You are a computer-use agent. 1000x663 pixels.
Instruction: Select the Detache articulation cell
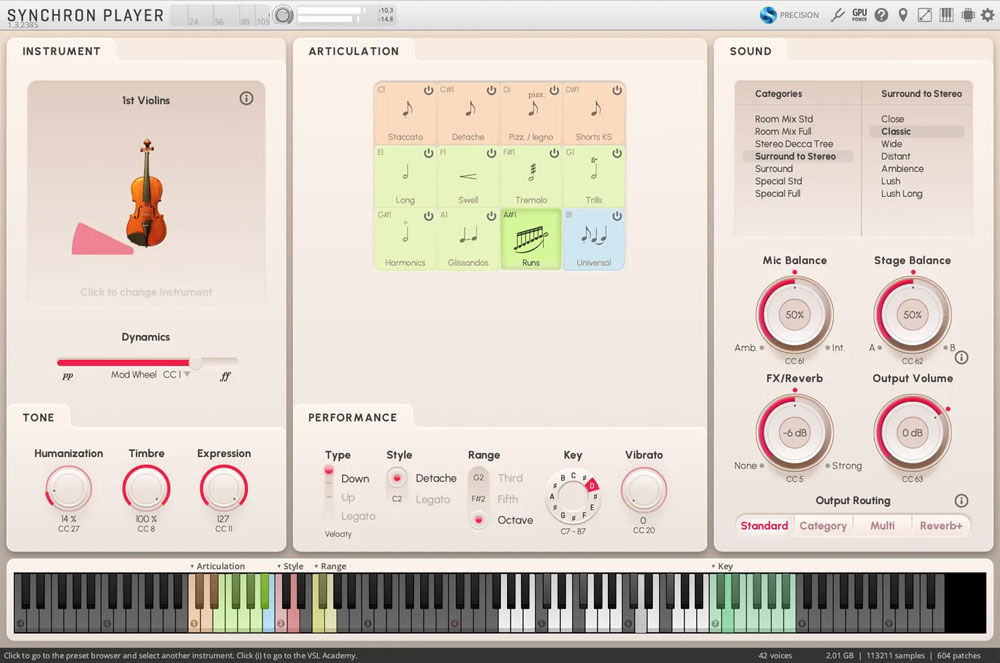468,113
